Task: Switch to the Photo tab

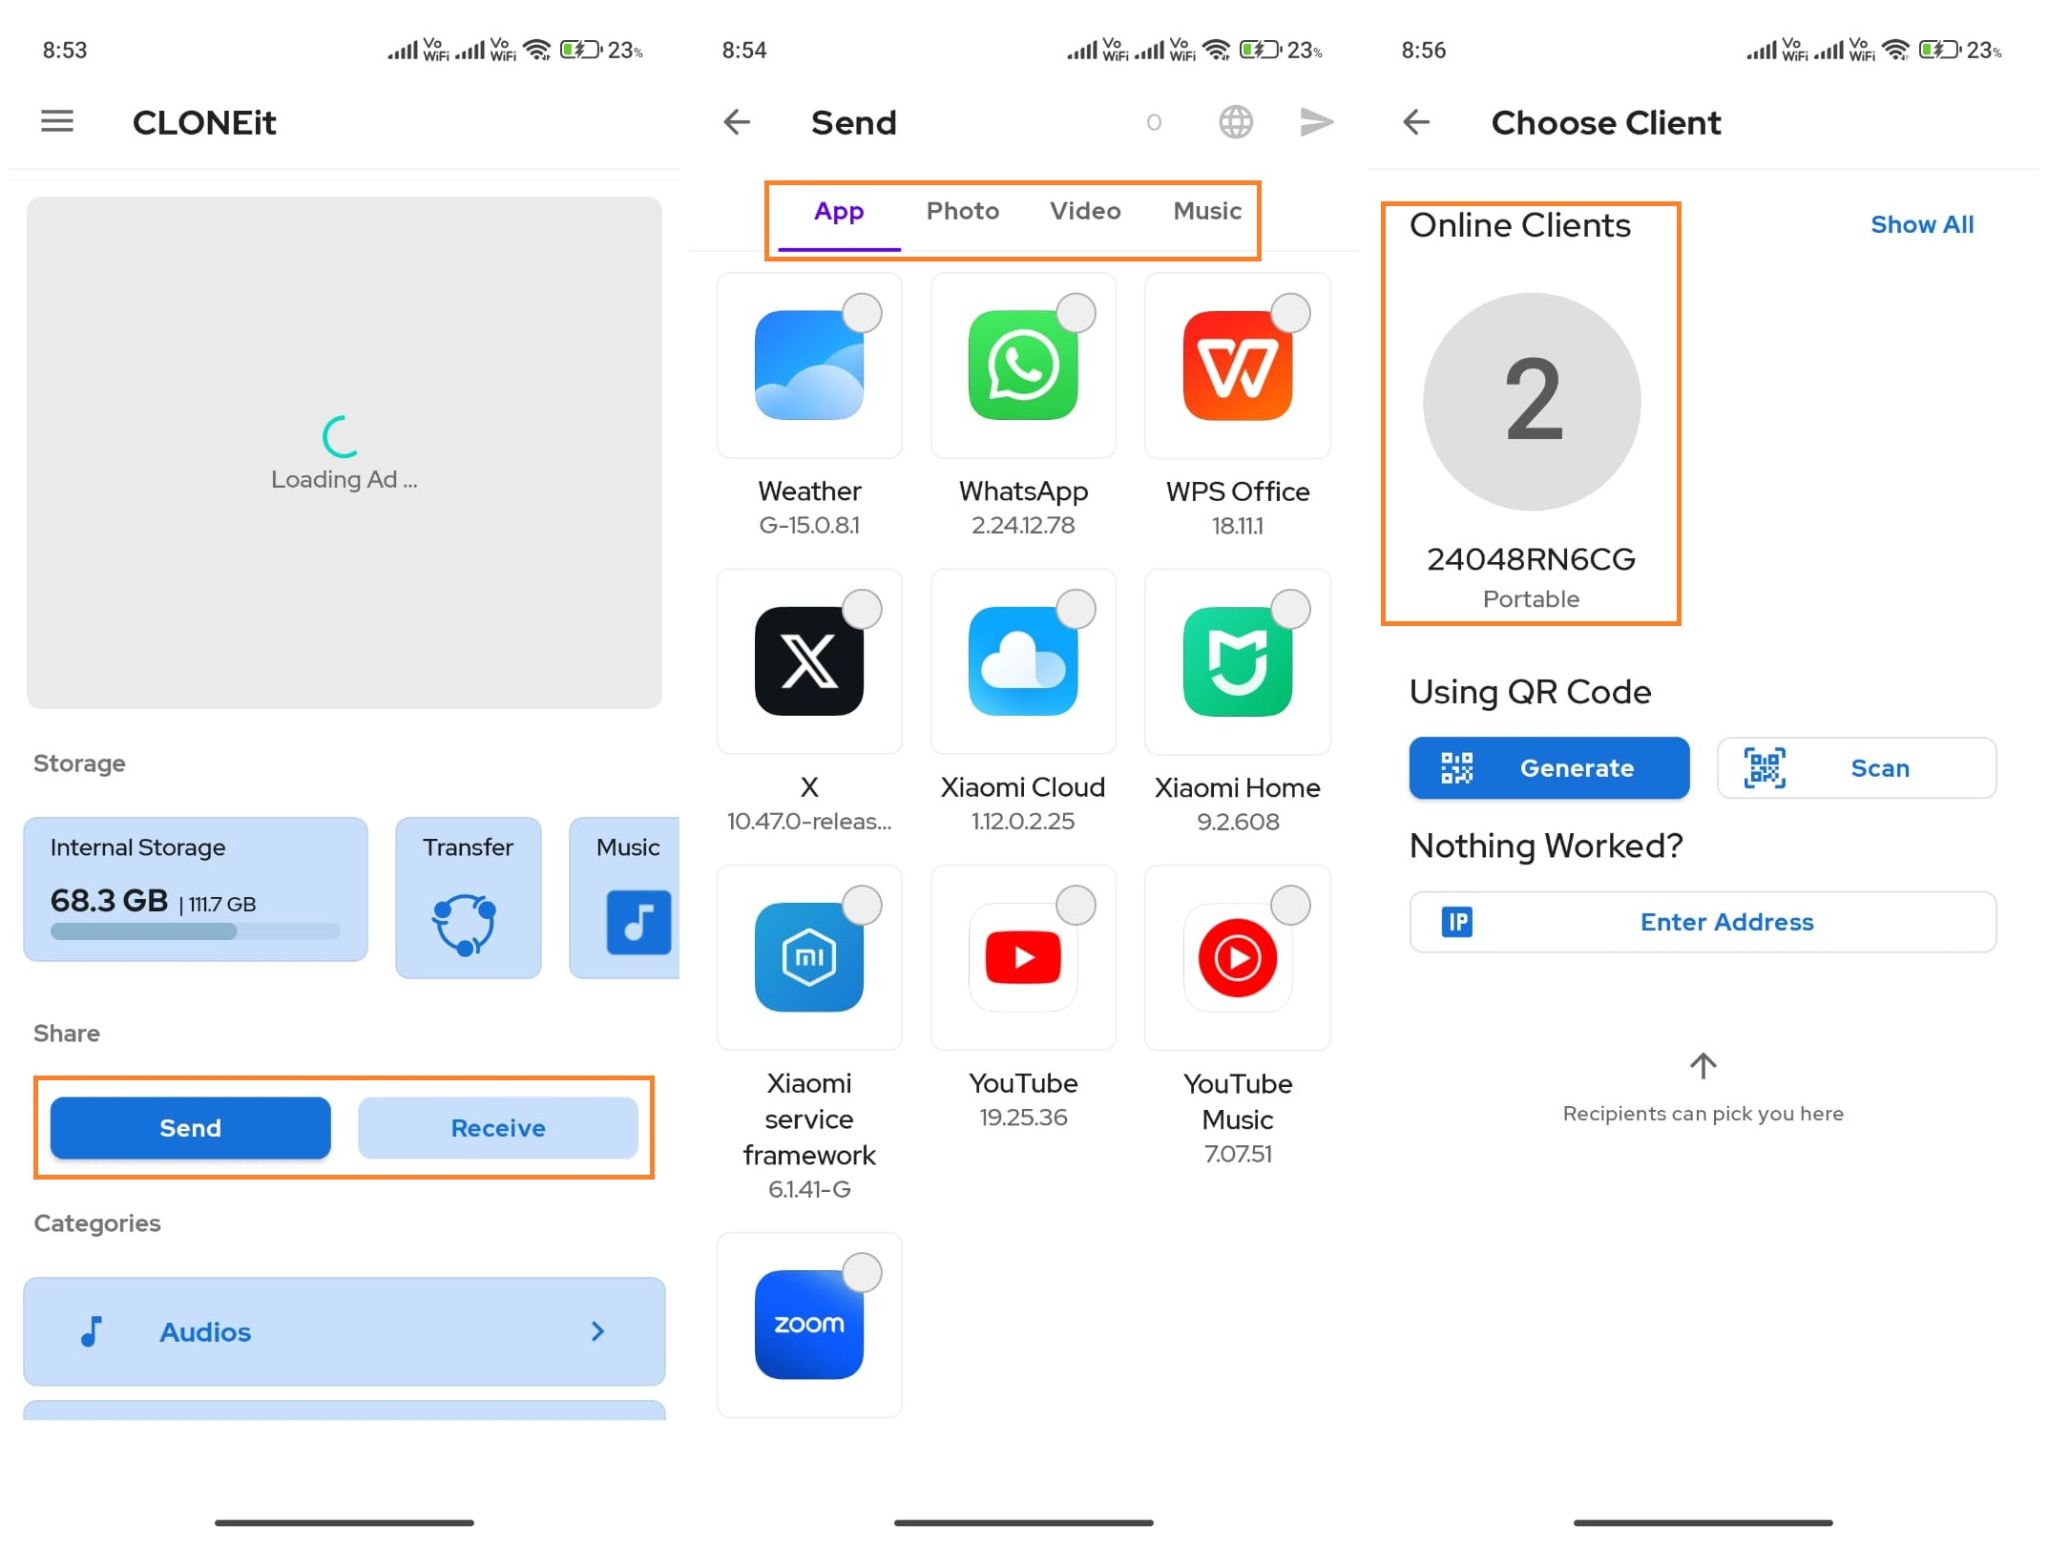Action: tap(960, 211)
